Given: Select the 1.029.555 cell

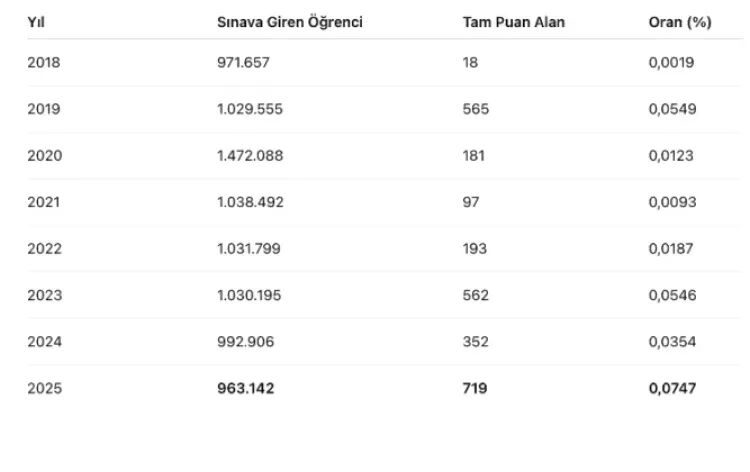Looking at the screenshot, I should pos(250,109).
